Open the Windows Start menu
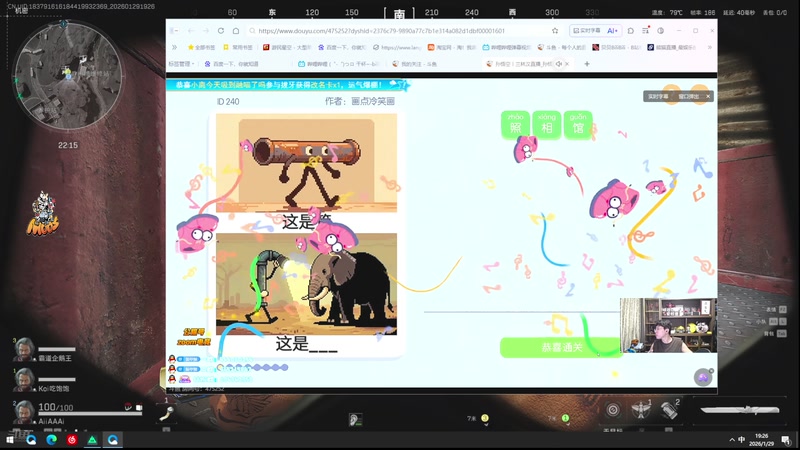The width and height of the screenshot is (800, 450). [x=10, y=439]
